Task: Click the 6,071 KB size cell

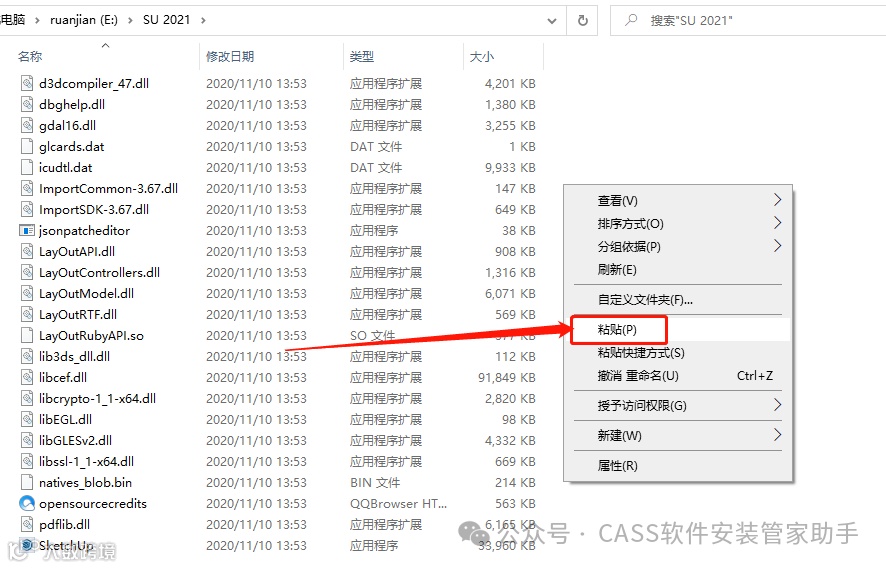Action: [510, 293]
